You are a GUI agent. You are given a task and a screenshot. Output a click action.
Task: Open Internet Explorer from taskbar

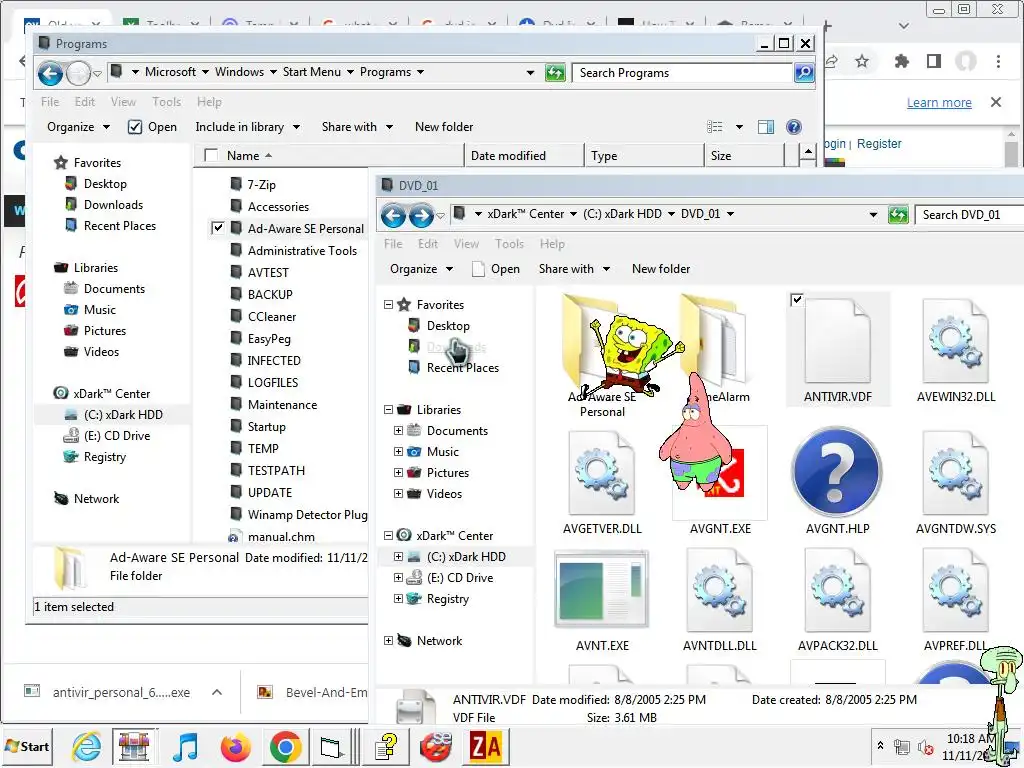[86, 746]
